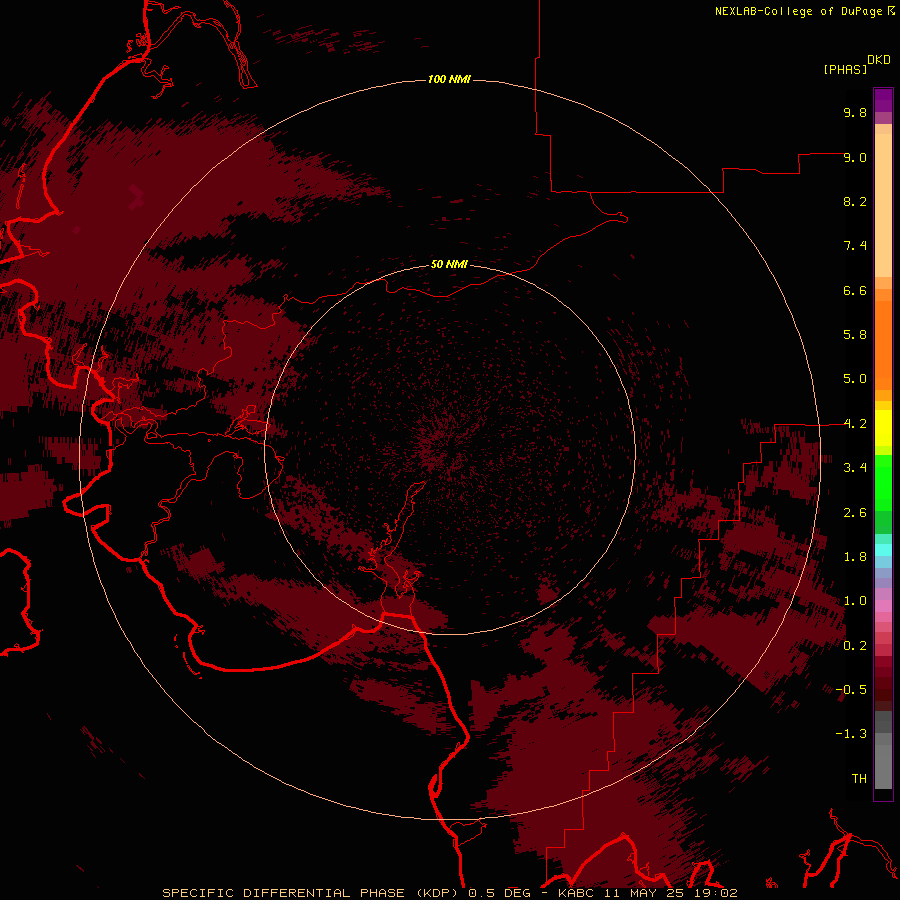The image size is (900, 900).
Task: Click the 9.0 value on the color scale
Action: (x=855, y=157)
